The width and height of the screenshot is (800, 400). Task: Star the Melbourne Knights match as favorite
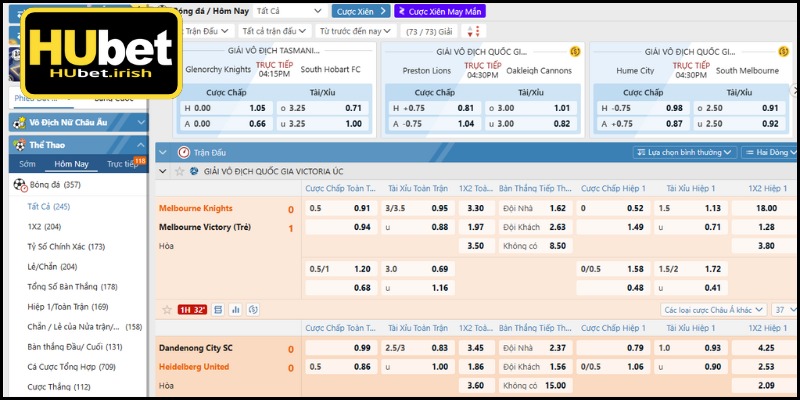coord(167,310)
